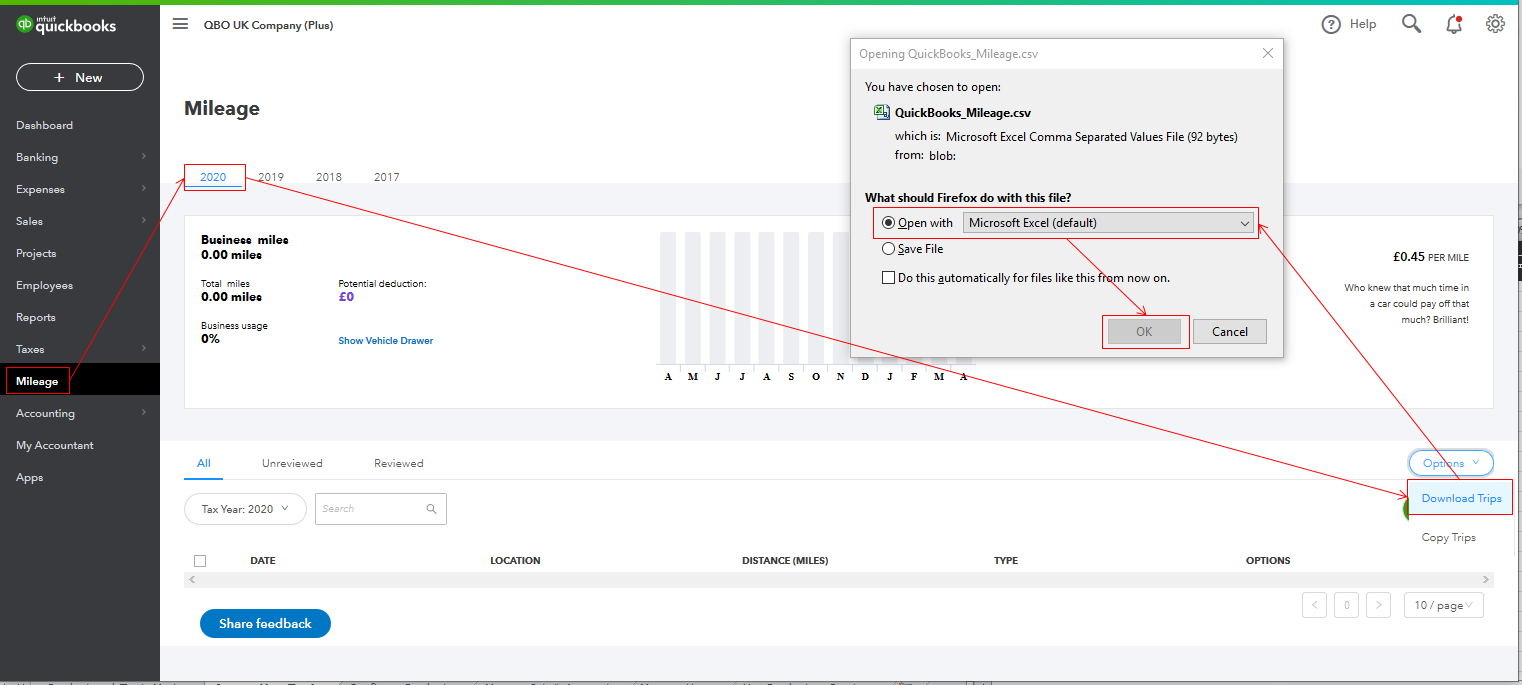
Task: Click Cancel in the file dialog
Action: click(x=1229, y=332)
